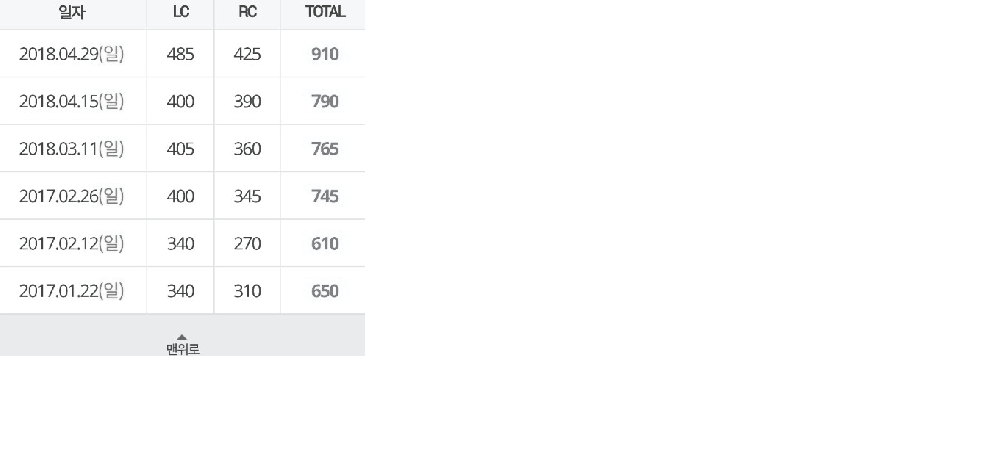The height and width of the screenshot is (454, 1000).
Task: Select the 일자 column header
Action: [x=71, y=12]
